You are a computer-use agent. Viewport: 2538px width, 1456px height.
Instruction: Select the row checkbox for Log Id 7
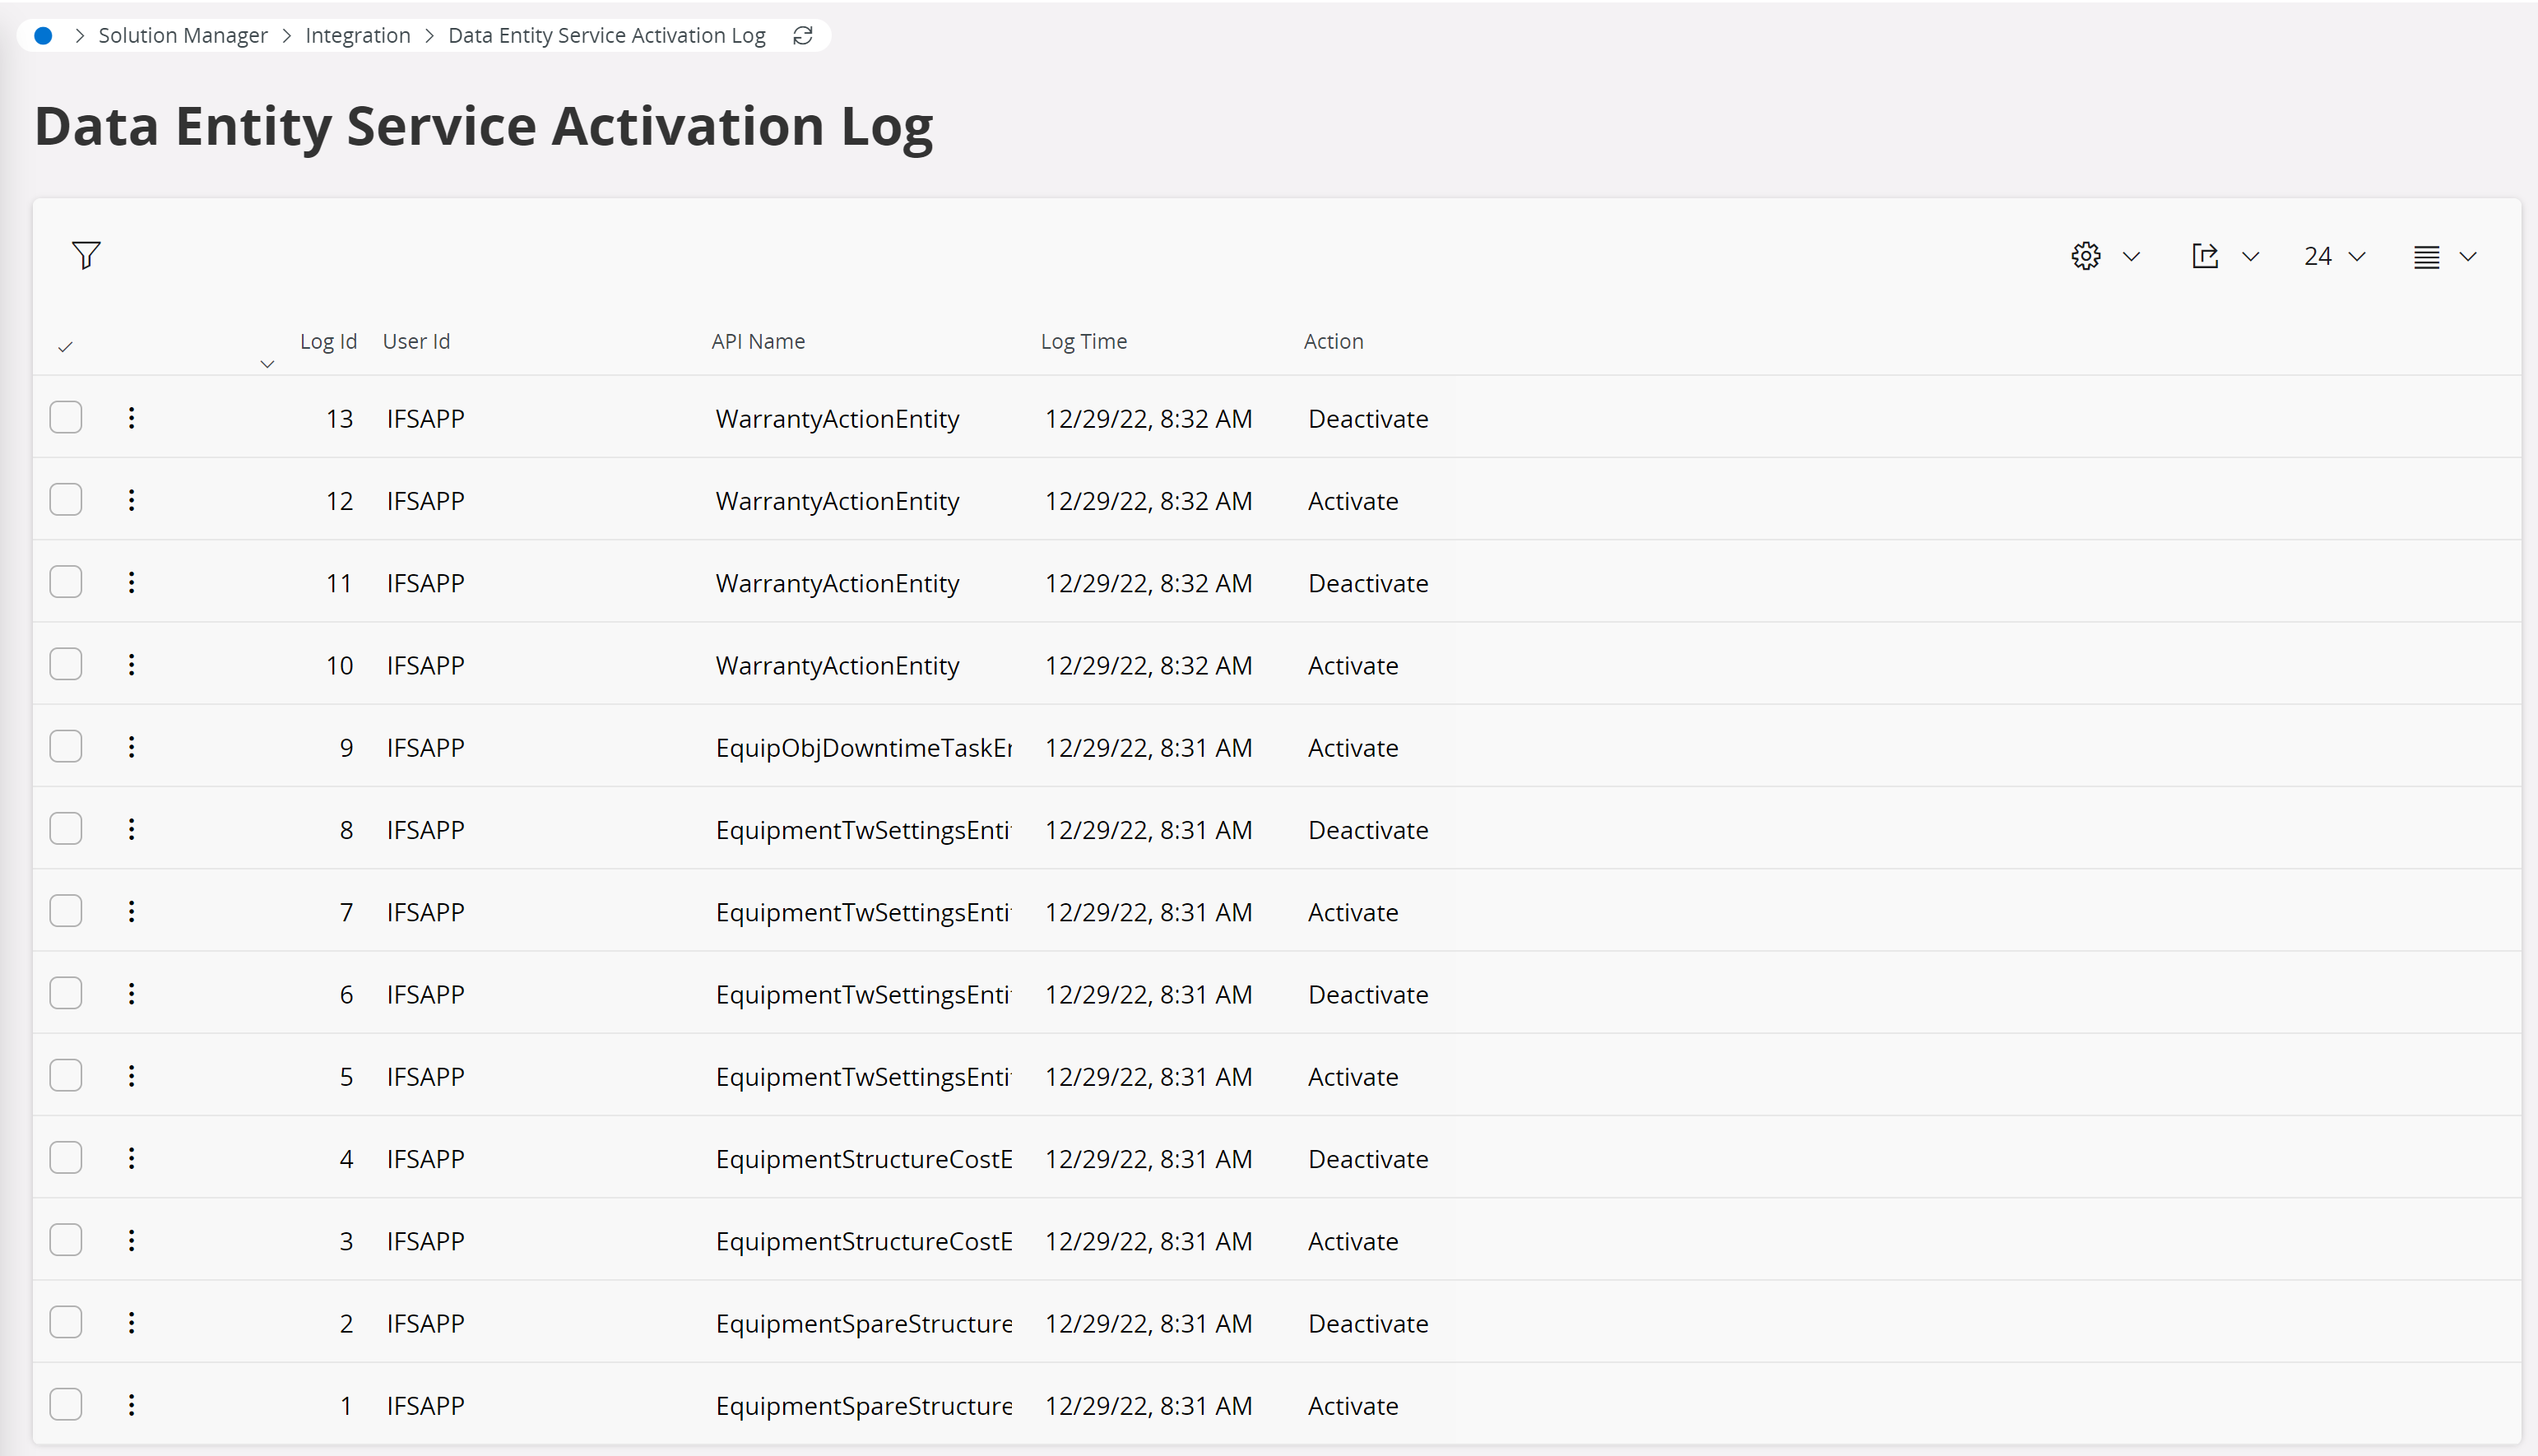66,911
